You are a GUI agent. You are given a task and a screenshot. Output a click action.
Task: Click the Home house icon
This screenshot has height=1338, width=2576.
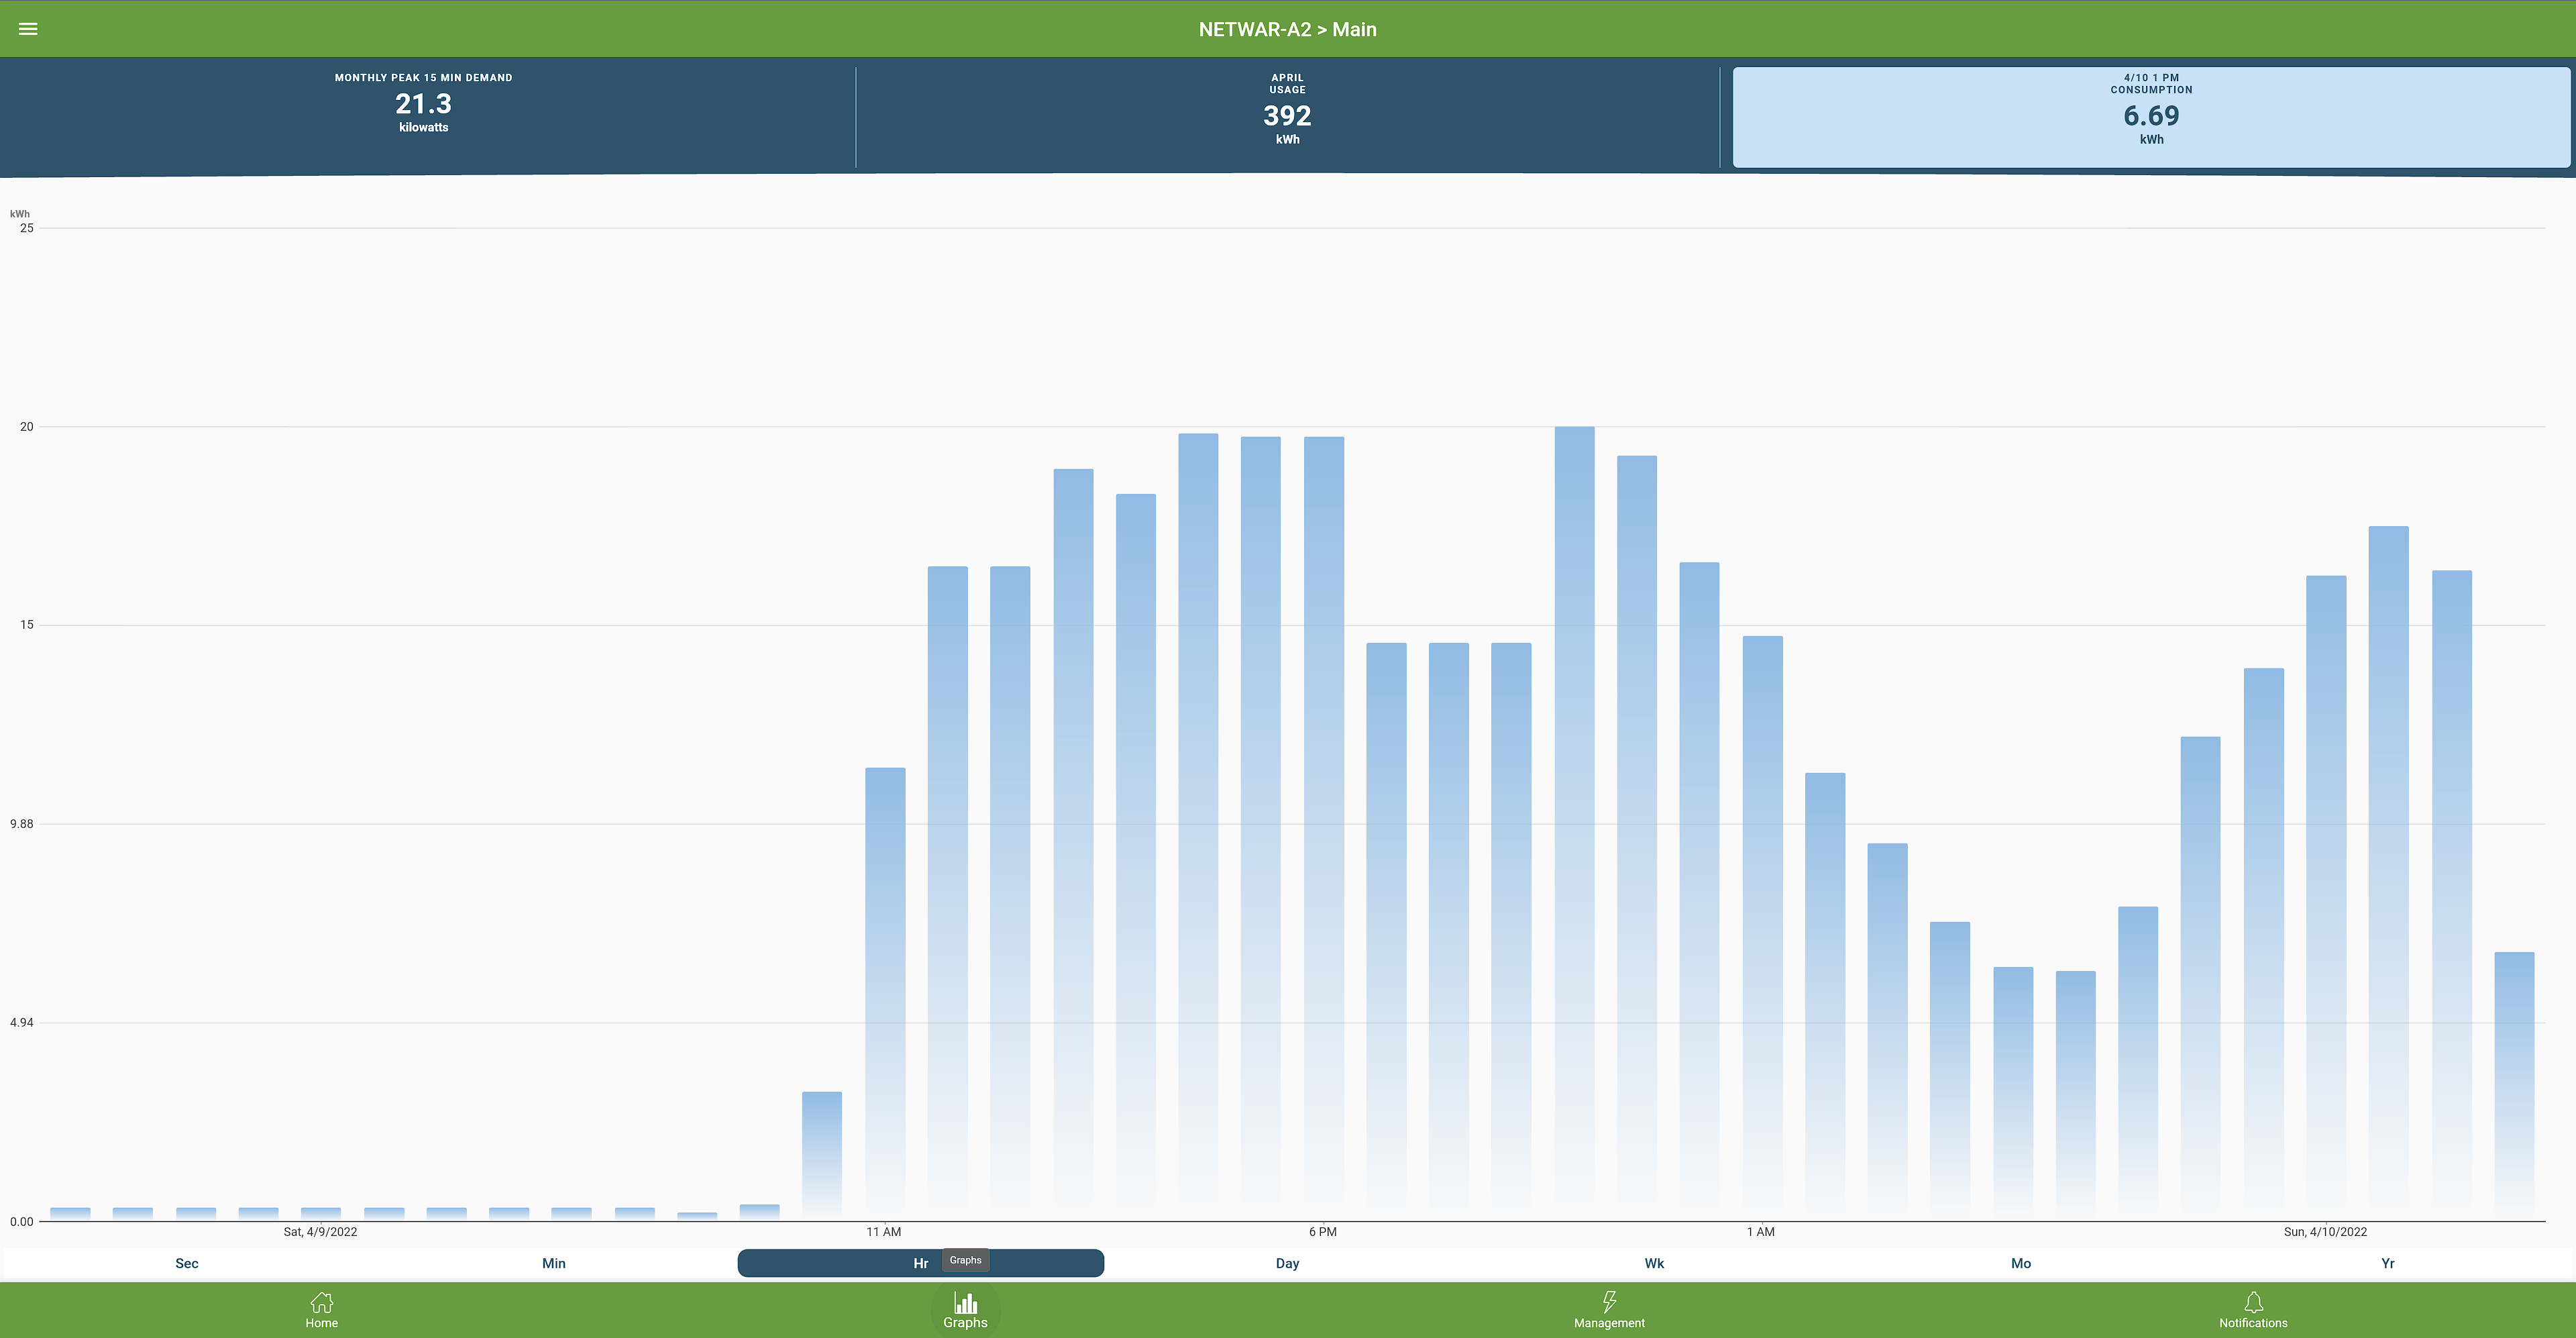point(321,1302)
